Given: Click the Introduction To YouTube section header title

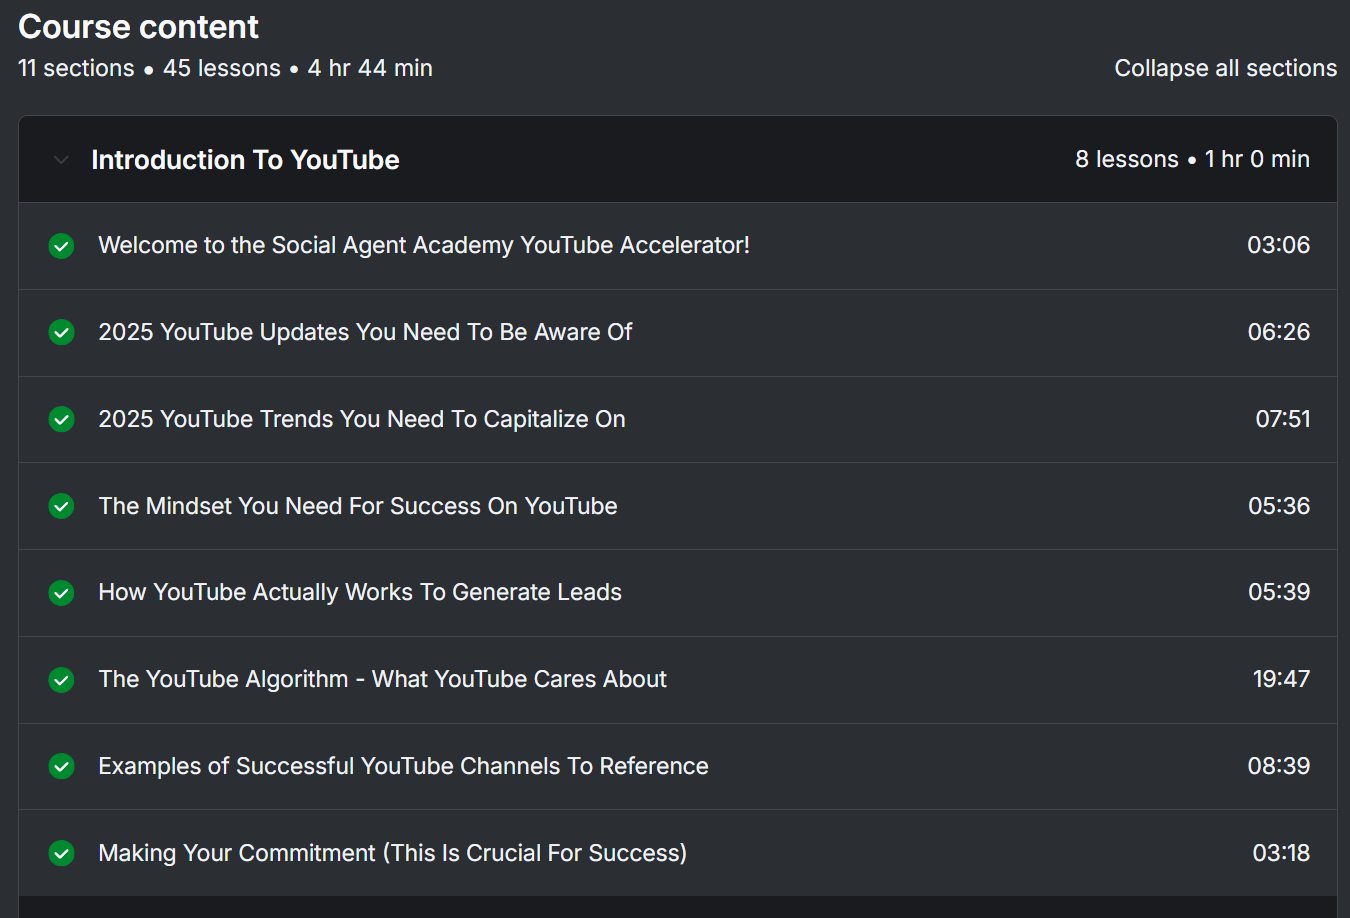Looking at the screenshot, I should point(245,160).
